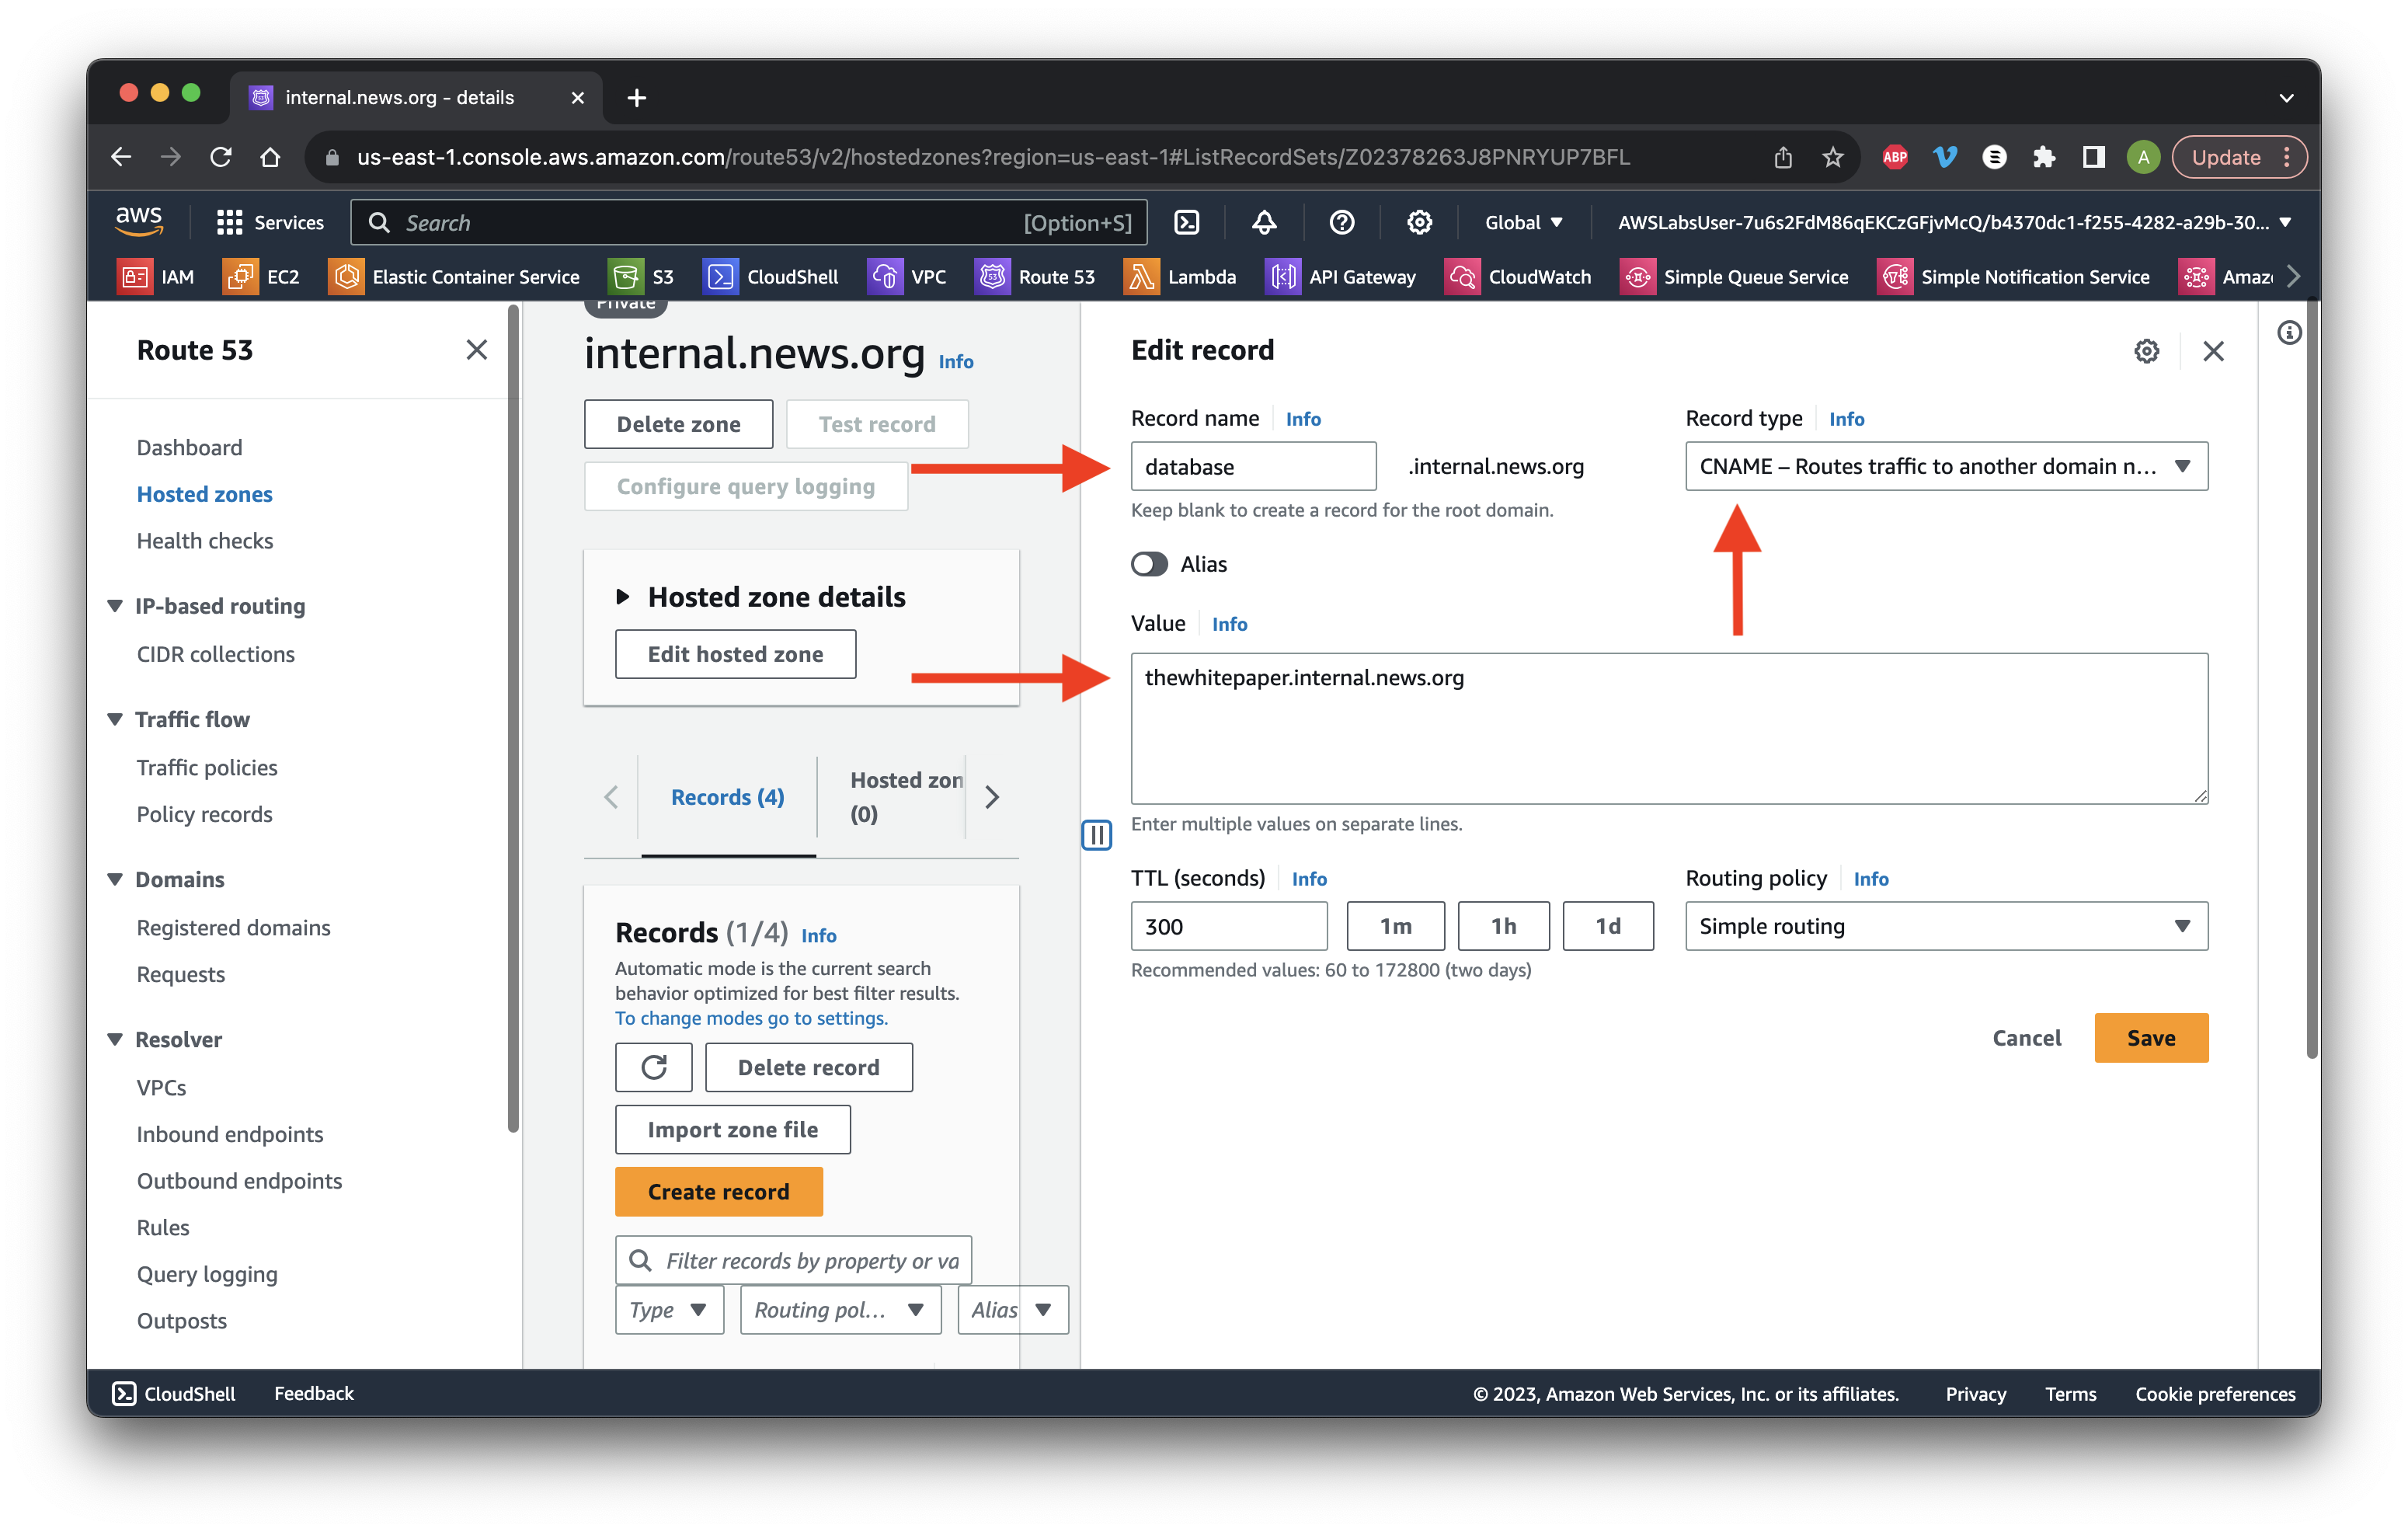Open Lambda shortcut in favorites bar

[x=1180, y=277]
